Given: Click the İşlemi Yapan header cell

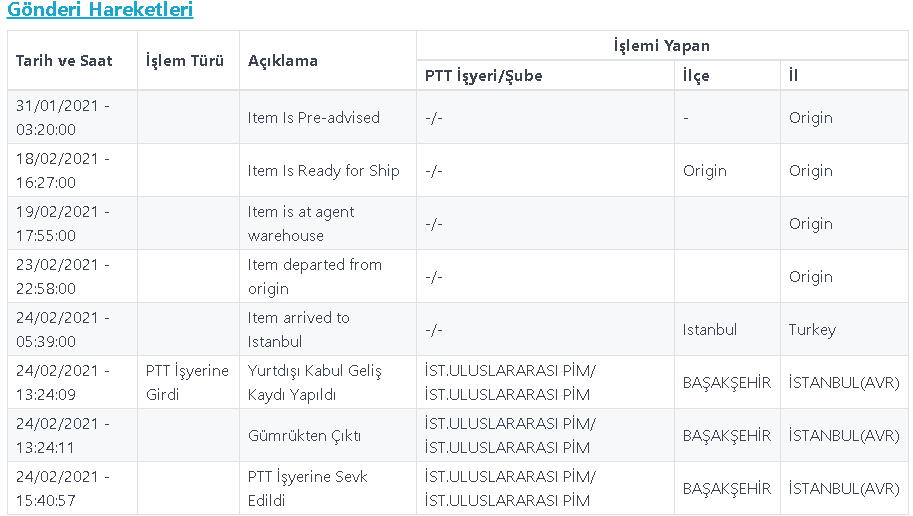Looking at the screenshot, I should [662, 45].
